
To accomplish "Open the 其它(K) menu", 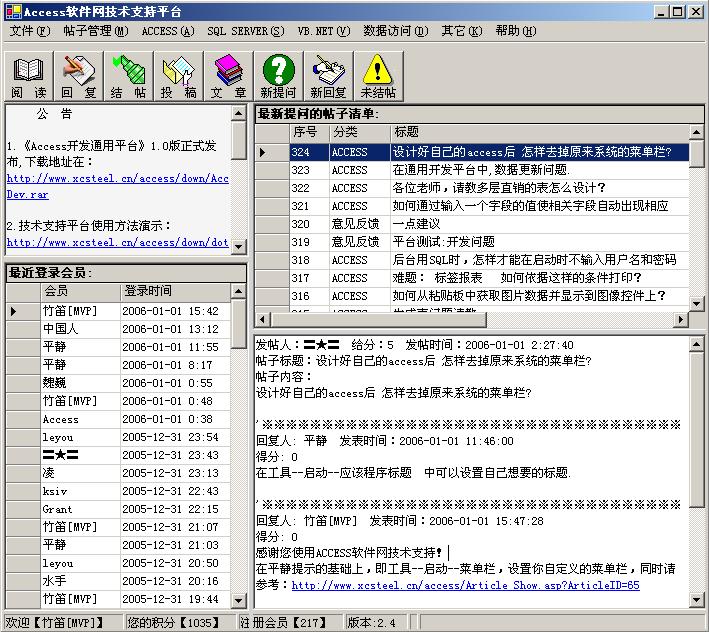I will click(462, 31).
